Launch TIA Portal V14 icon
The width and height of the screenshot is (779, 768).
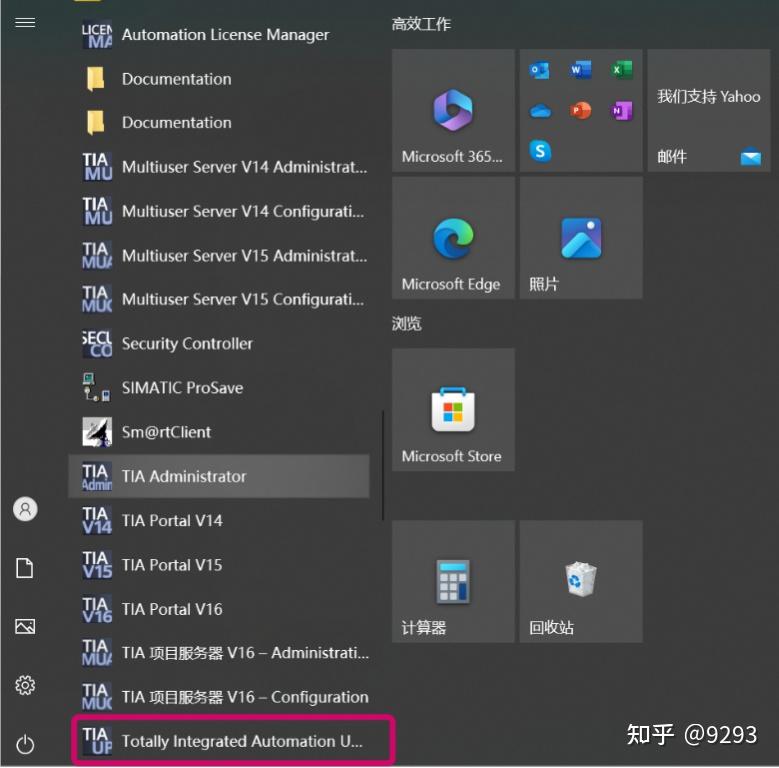coord(97,520)
